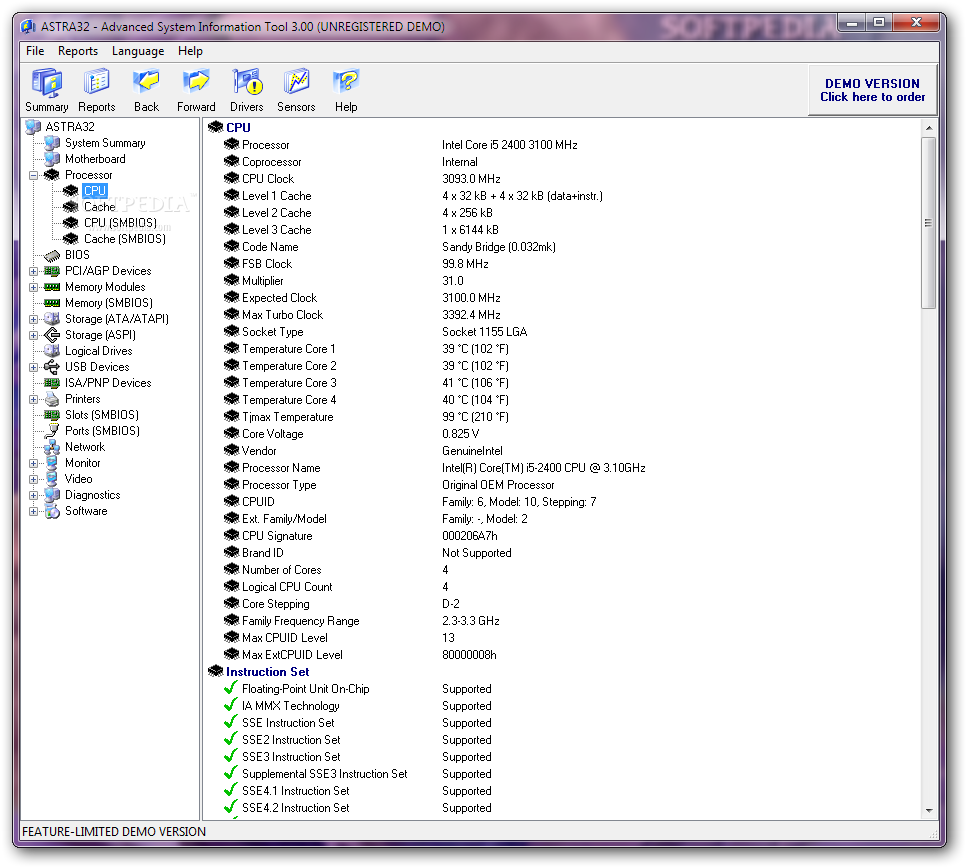
Task: Click the DEMO VERSION order button
Action: [x=872, y=90]
